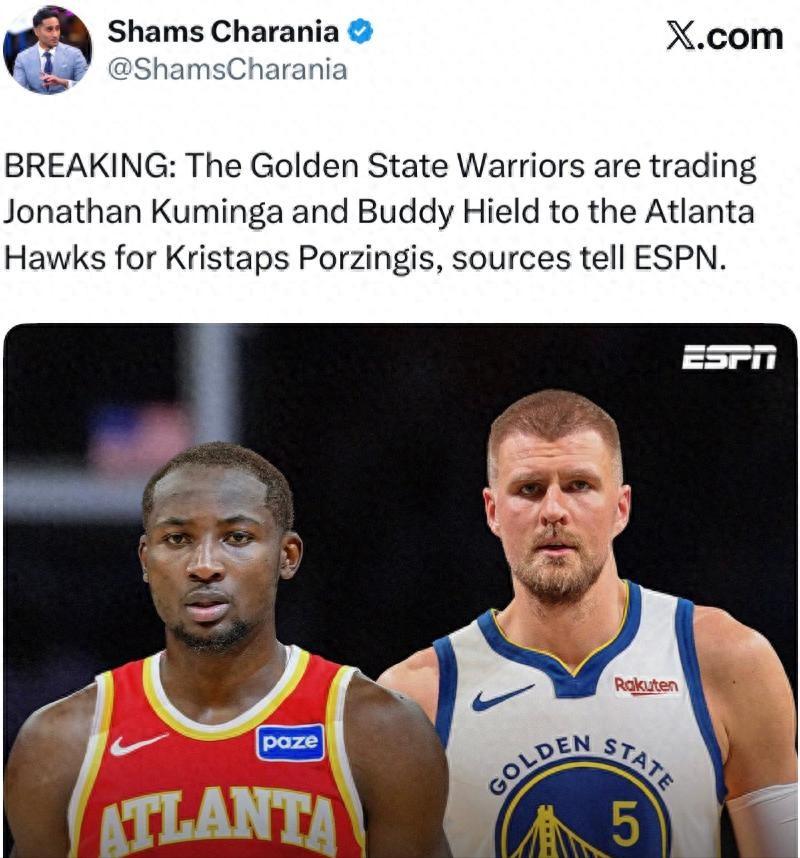The image size is (800, 858).
Task: Click the words 'Jonathan Kuminga' in tweet
Action: pos(143,212)
